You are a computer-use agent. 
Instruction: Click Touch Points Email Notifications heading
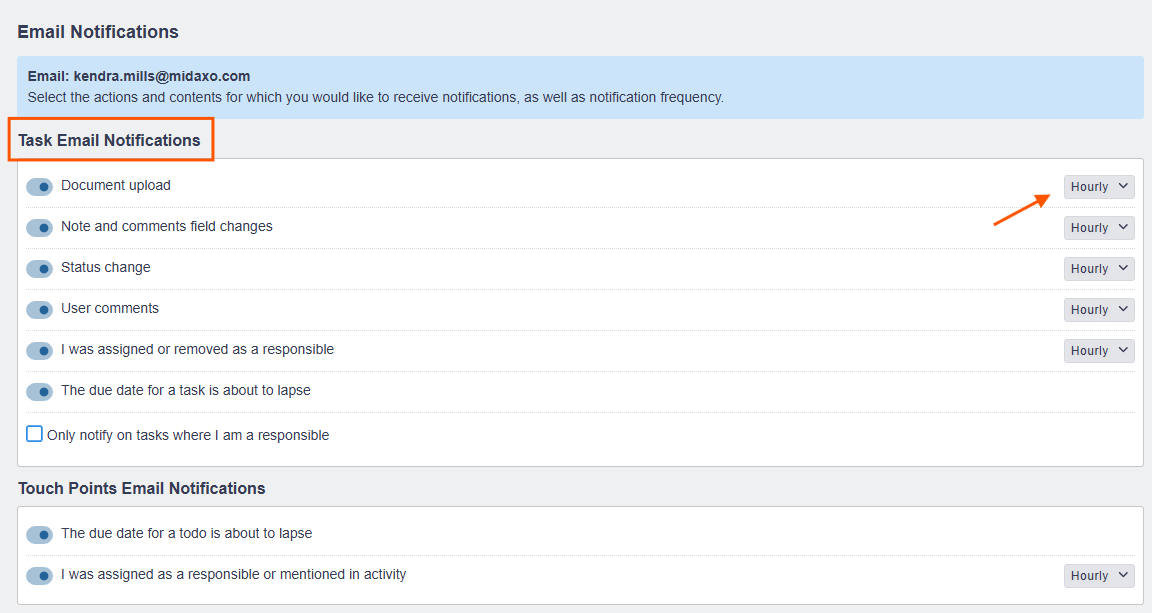tap(142, 488)
